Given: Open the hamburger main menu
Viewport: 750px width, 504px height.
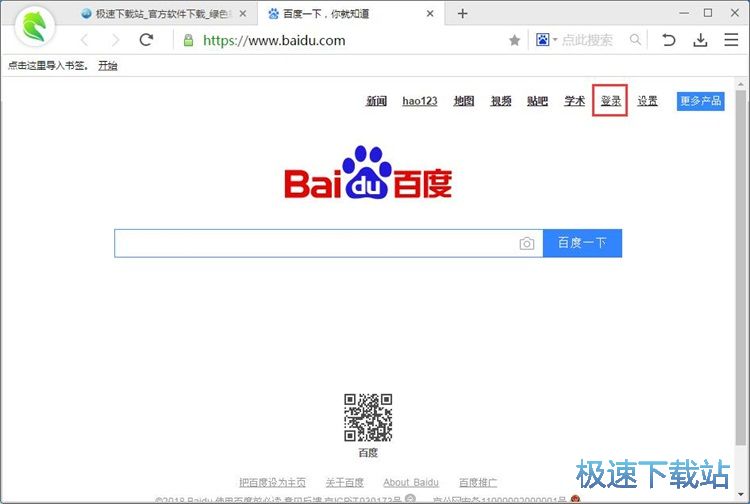Looking at the screenshot, I should [731, 40].
